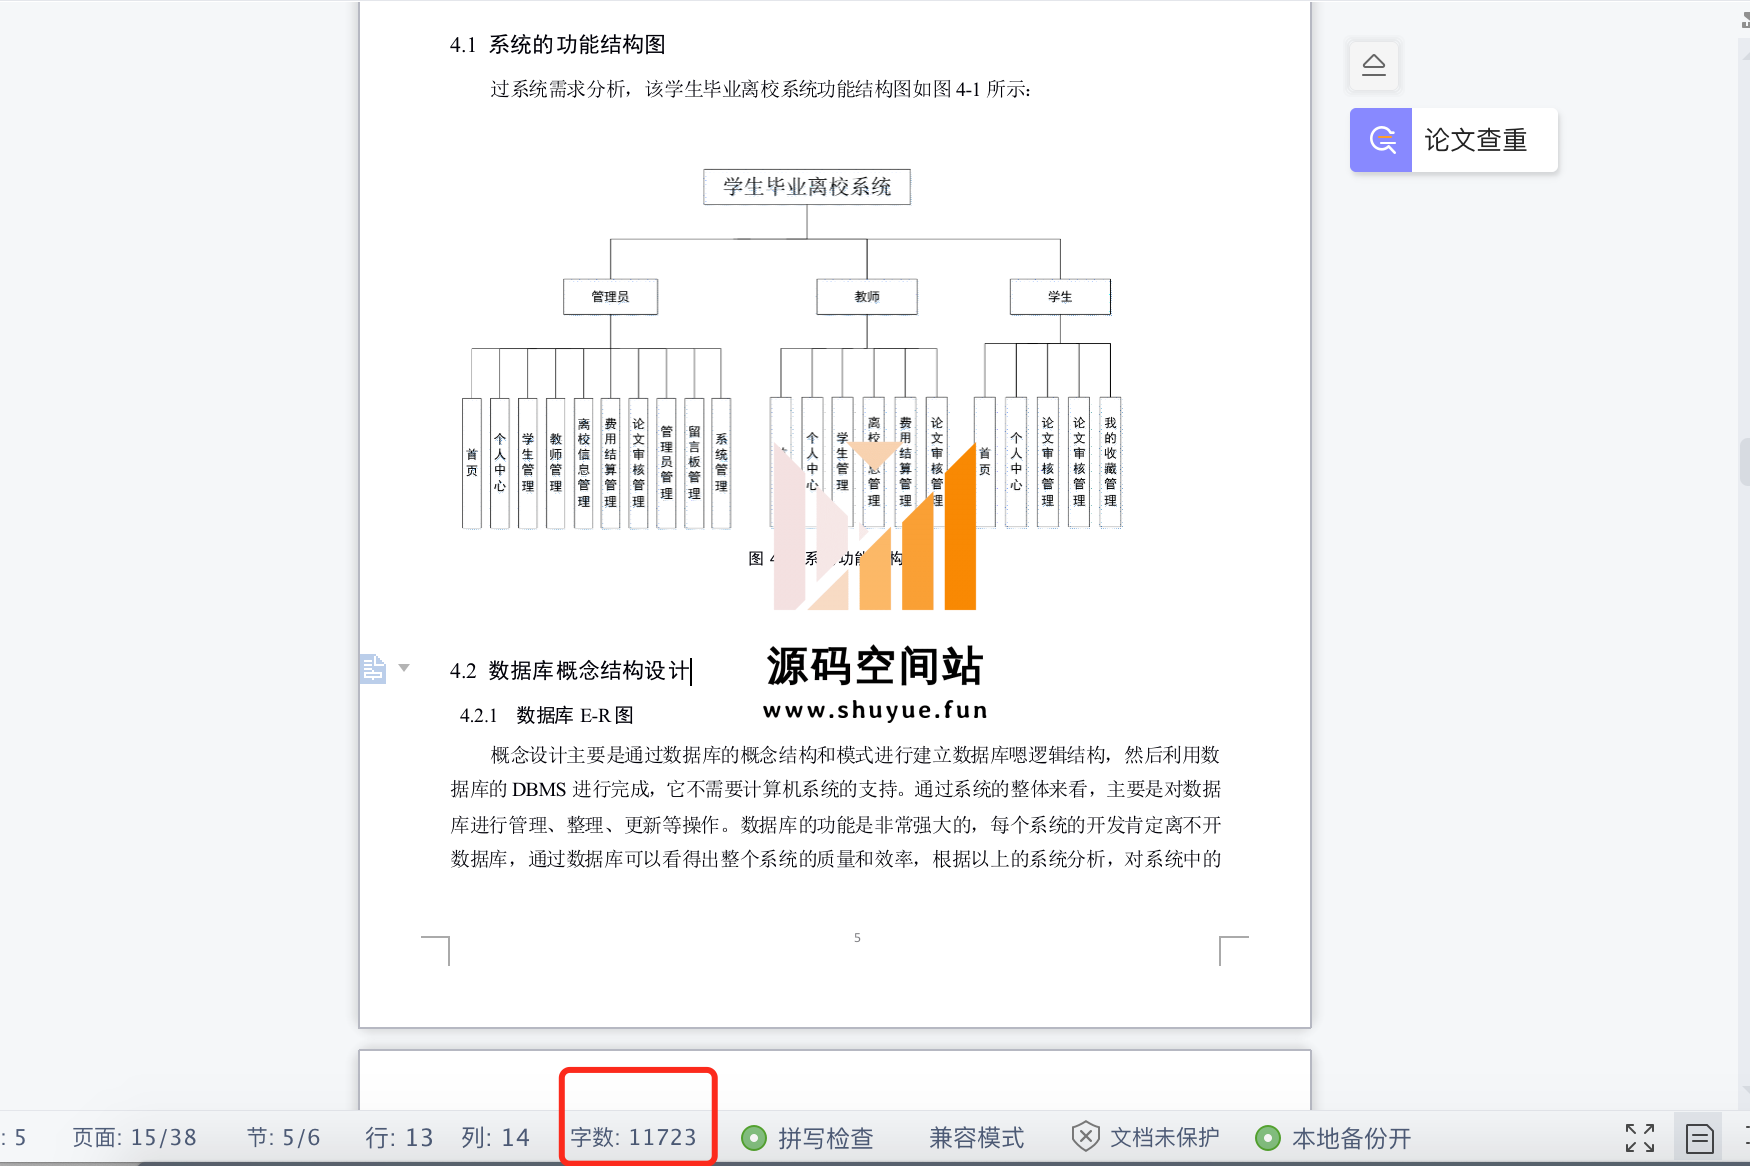Click the 页面: 15/38 page indicator
The width and height of the screenshot is (1750, 1166).
[134, 1138]
